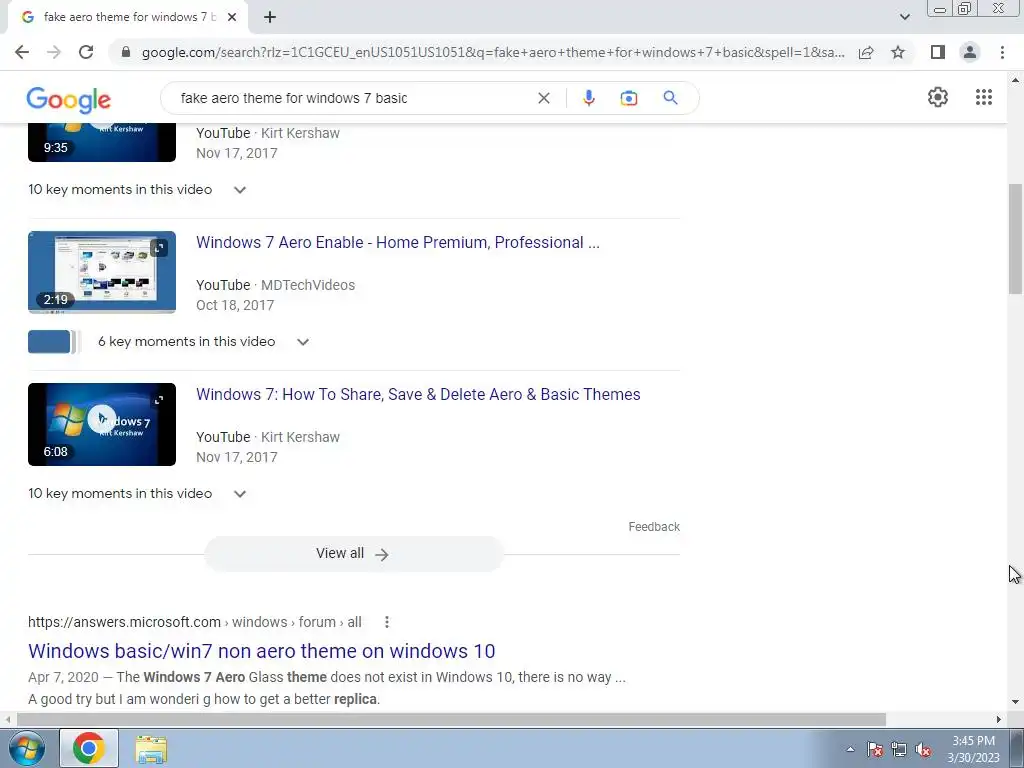Share this page icon in address bar

pos(866,52)
